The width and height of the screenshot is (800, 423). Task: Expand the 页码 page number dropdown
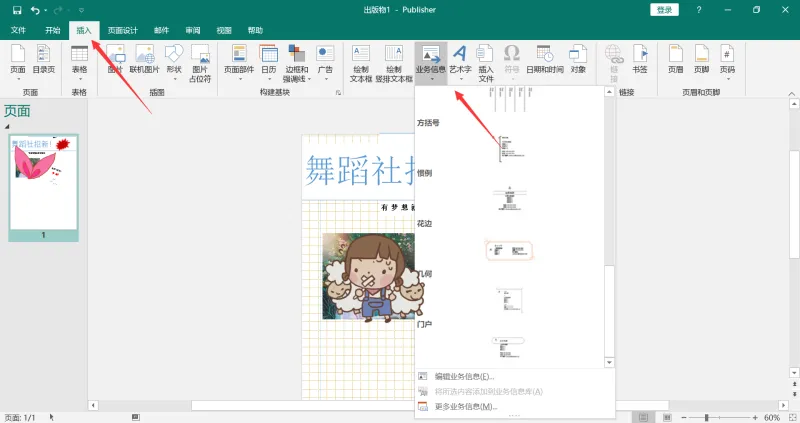727,63
